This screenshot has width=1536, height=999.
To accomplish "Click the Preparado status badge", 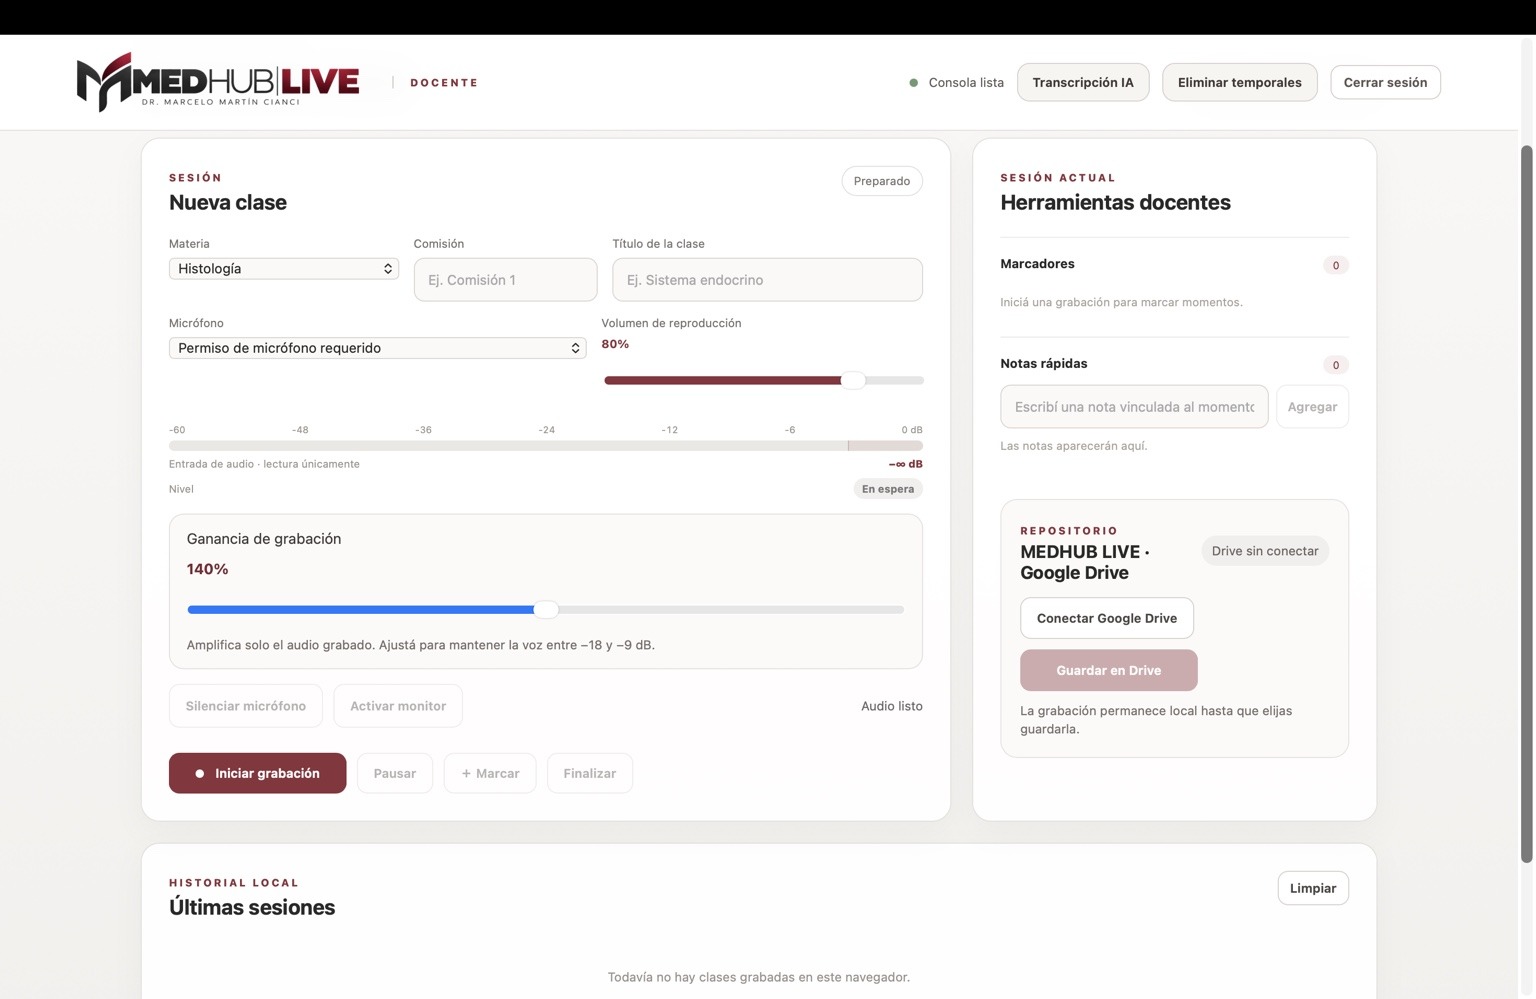I will click(x=882, y=181).
